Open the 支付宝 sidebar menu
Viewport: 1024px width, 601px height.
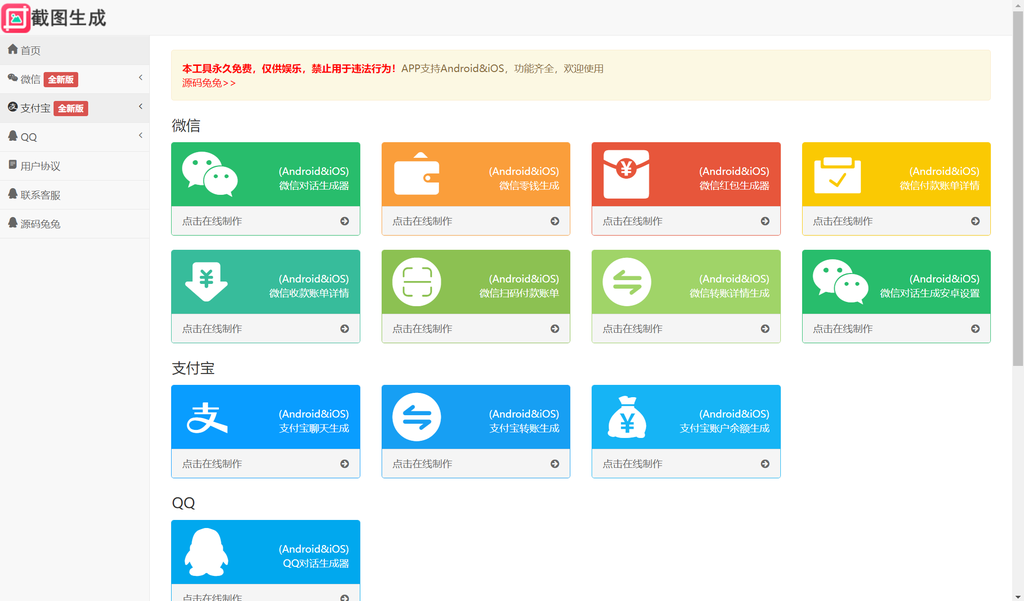pyautogui.click(x=74, y=108)
